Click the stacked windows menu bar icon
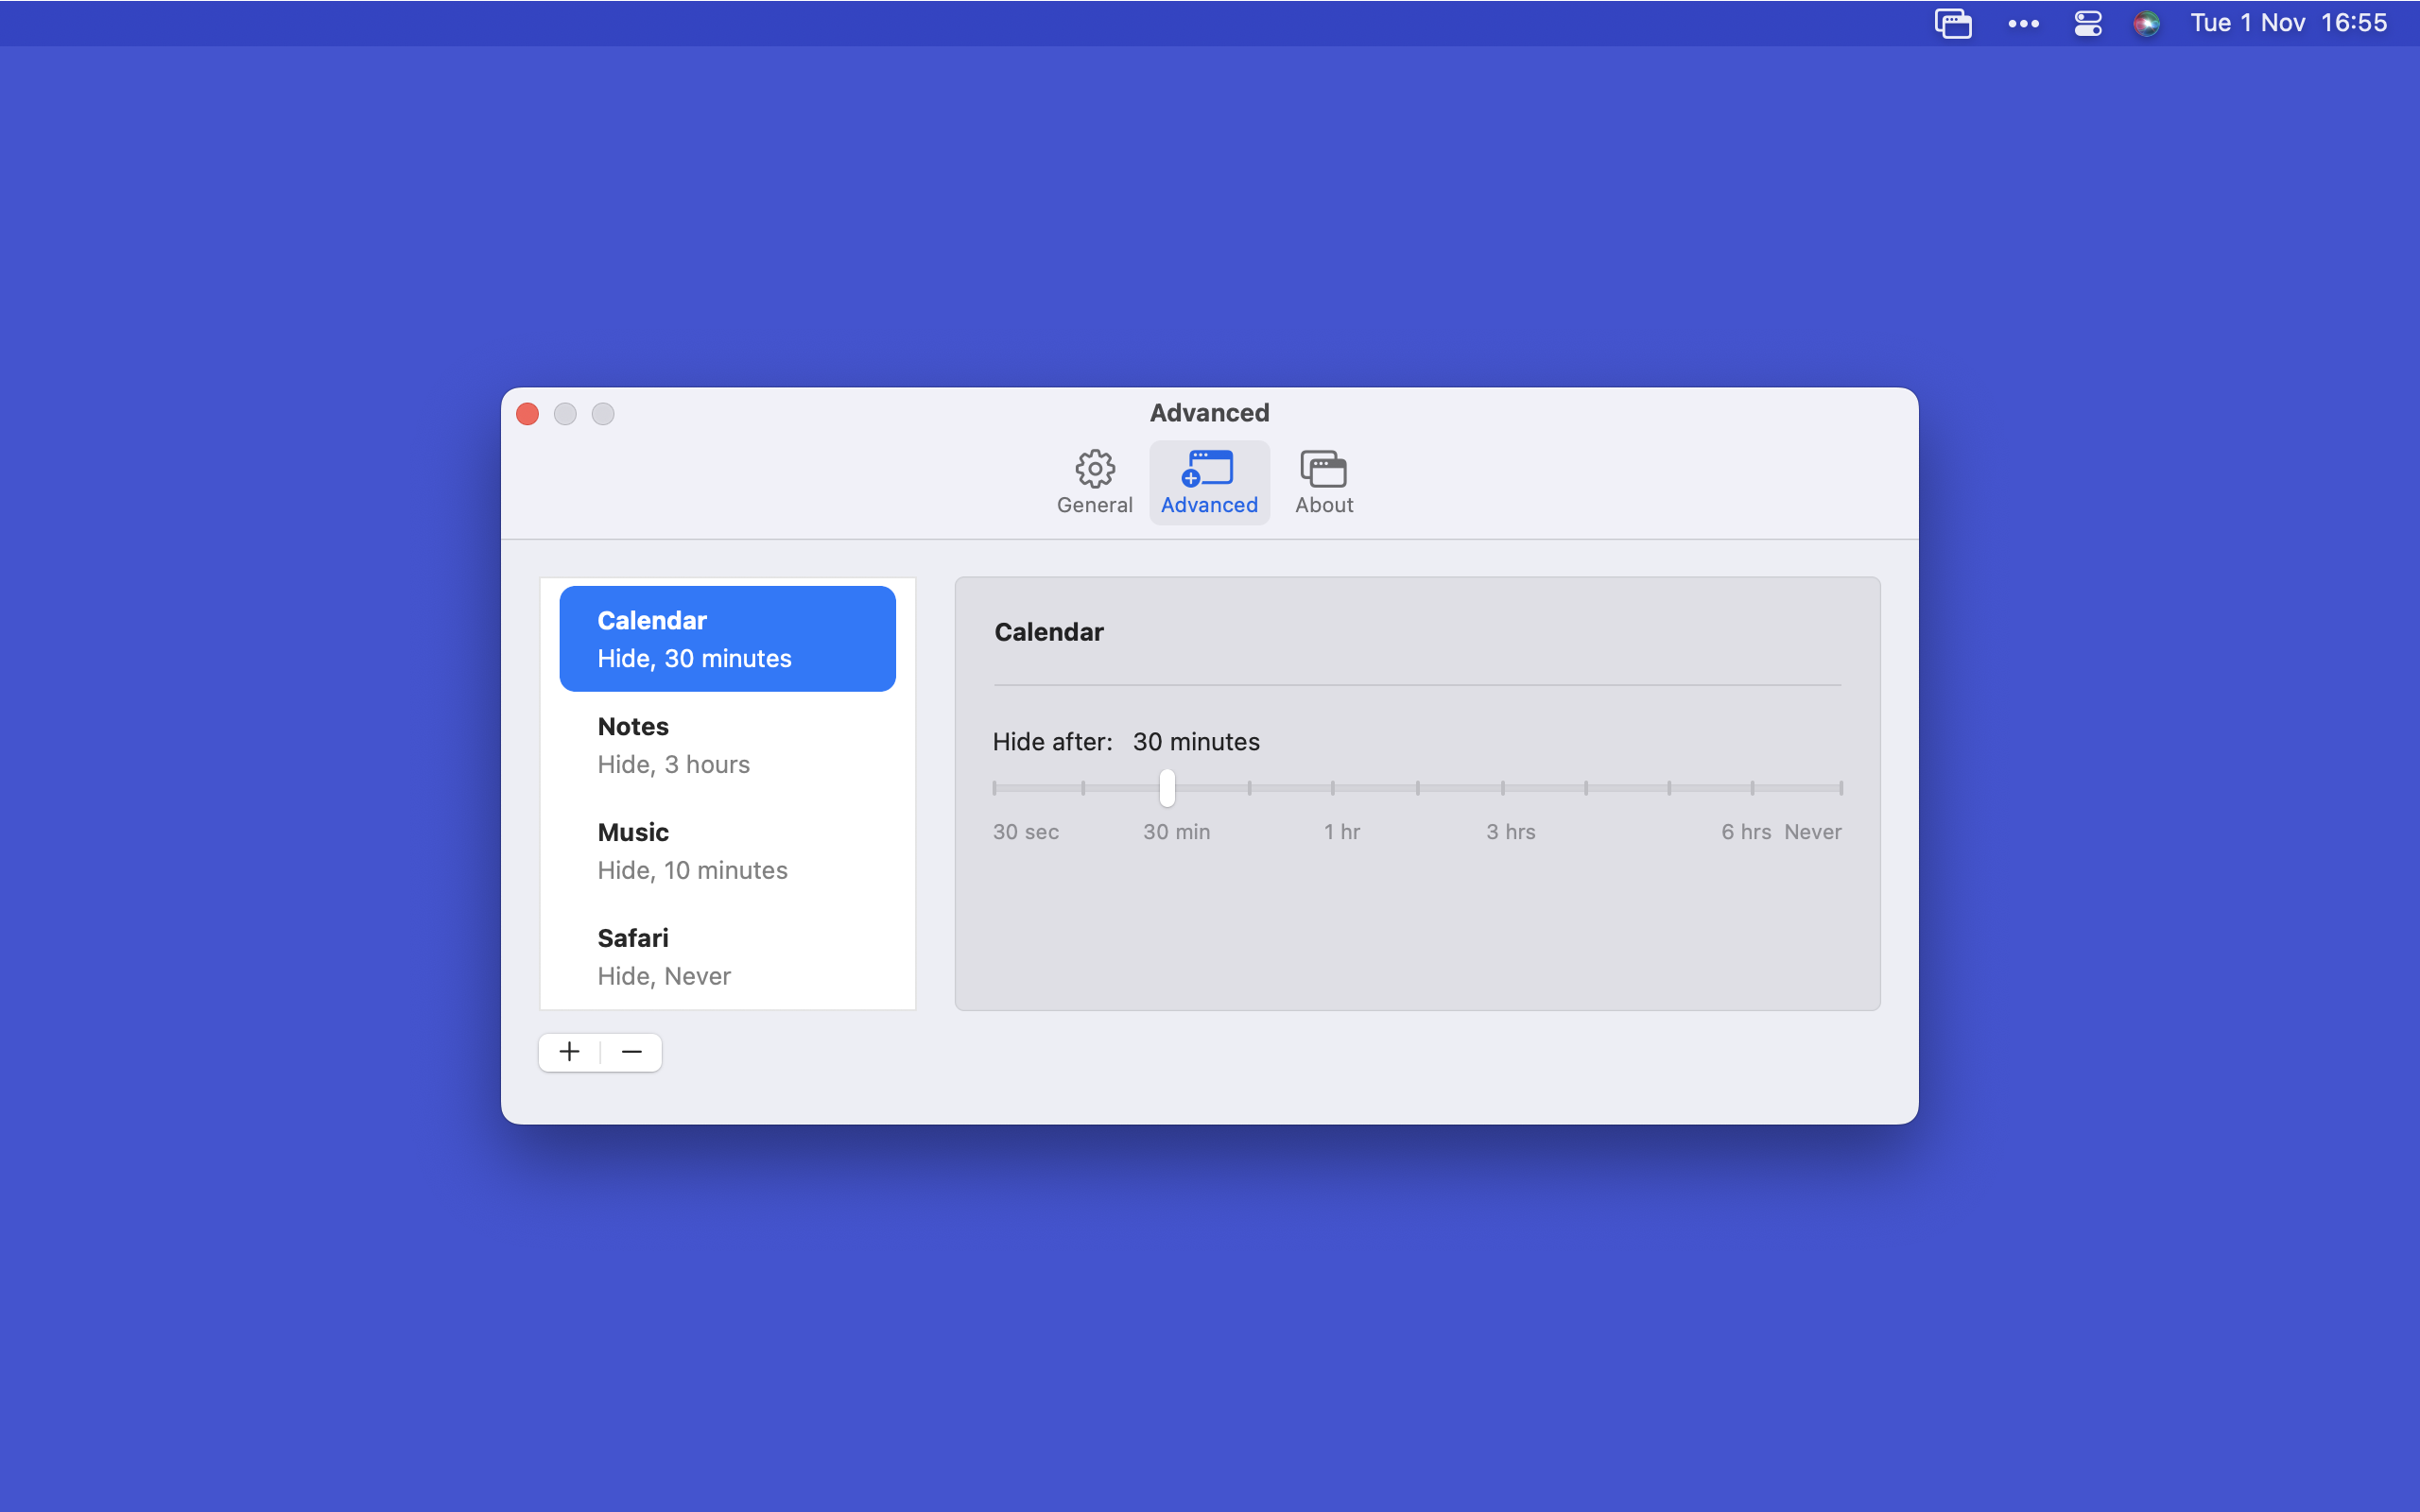The height and width of the screenshot is (1512, 2420). (x=1952, y=23)
